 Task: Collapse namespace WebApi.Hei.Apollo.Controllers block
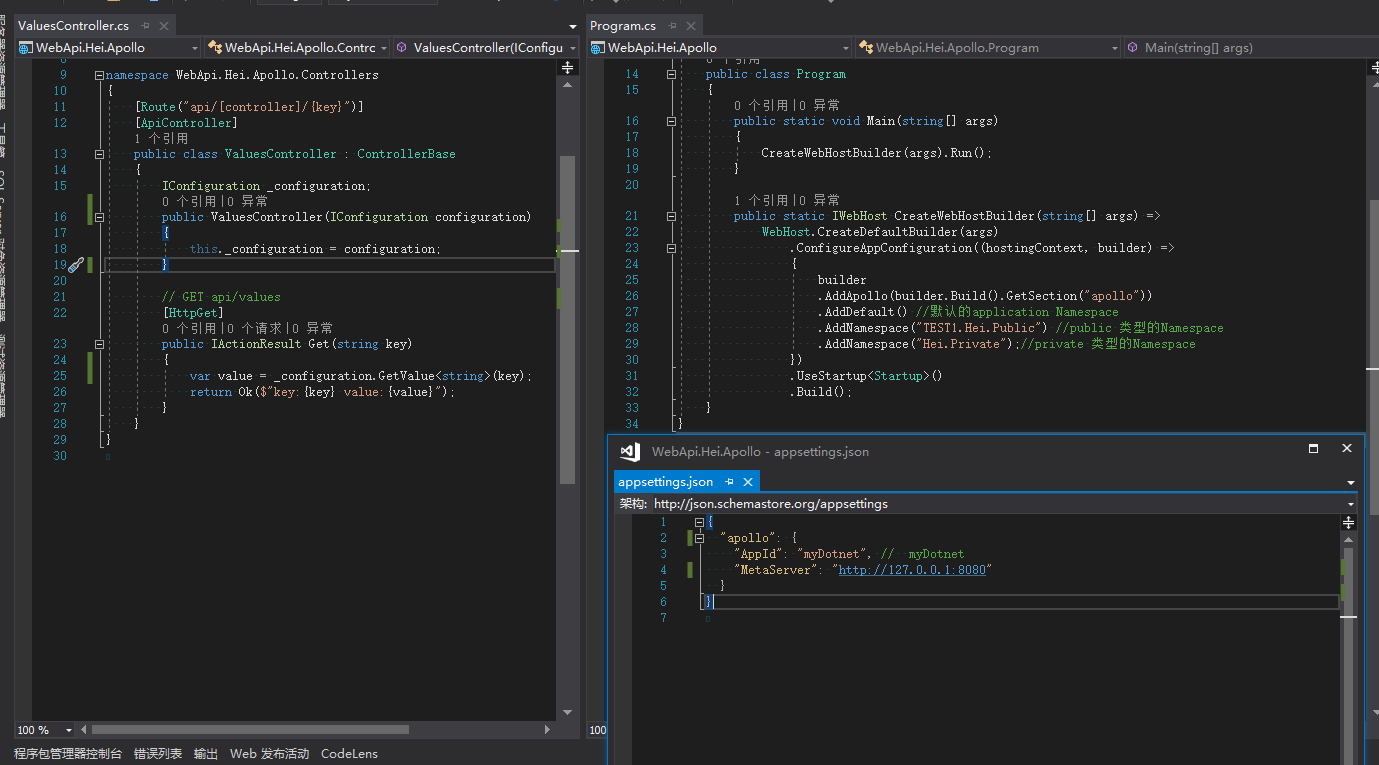99,75
